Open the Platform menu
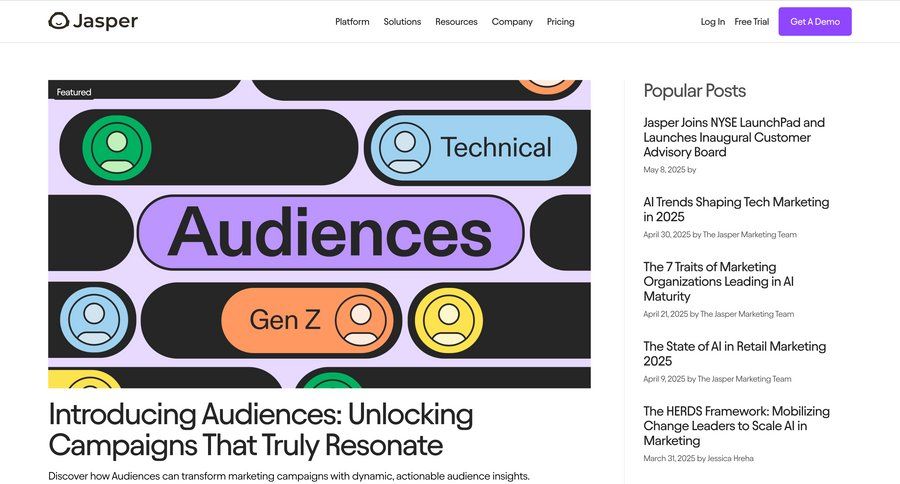 tap(352, 22)
